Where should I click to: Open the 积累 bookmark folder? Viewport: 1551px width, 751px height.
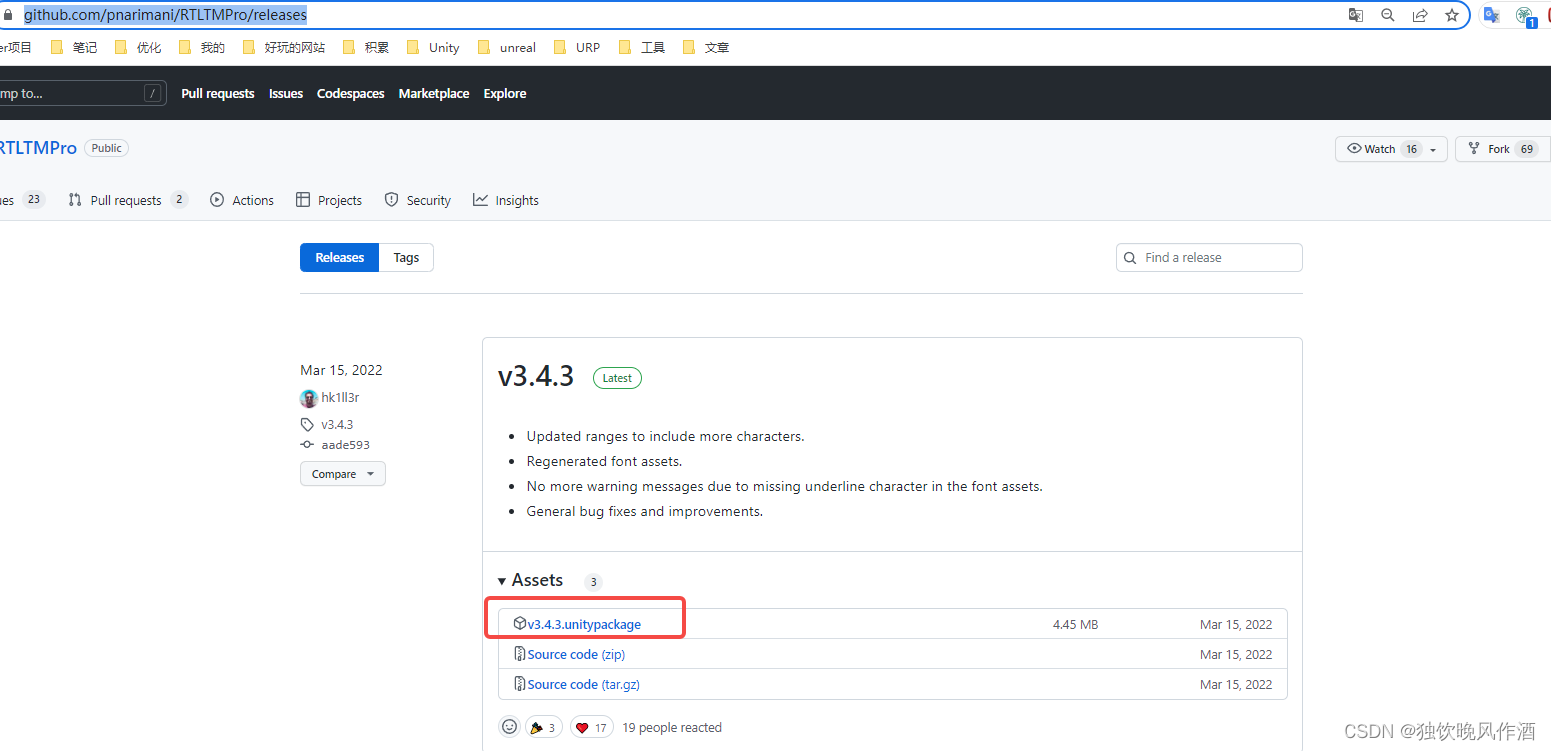click(x=366, y=47)
